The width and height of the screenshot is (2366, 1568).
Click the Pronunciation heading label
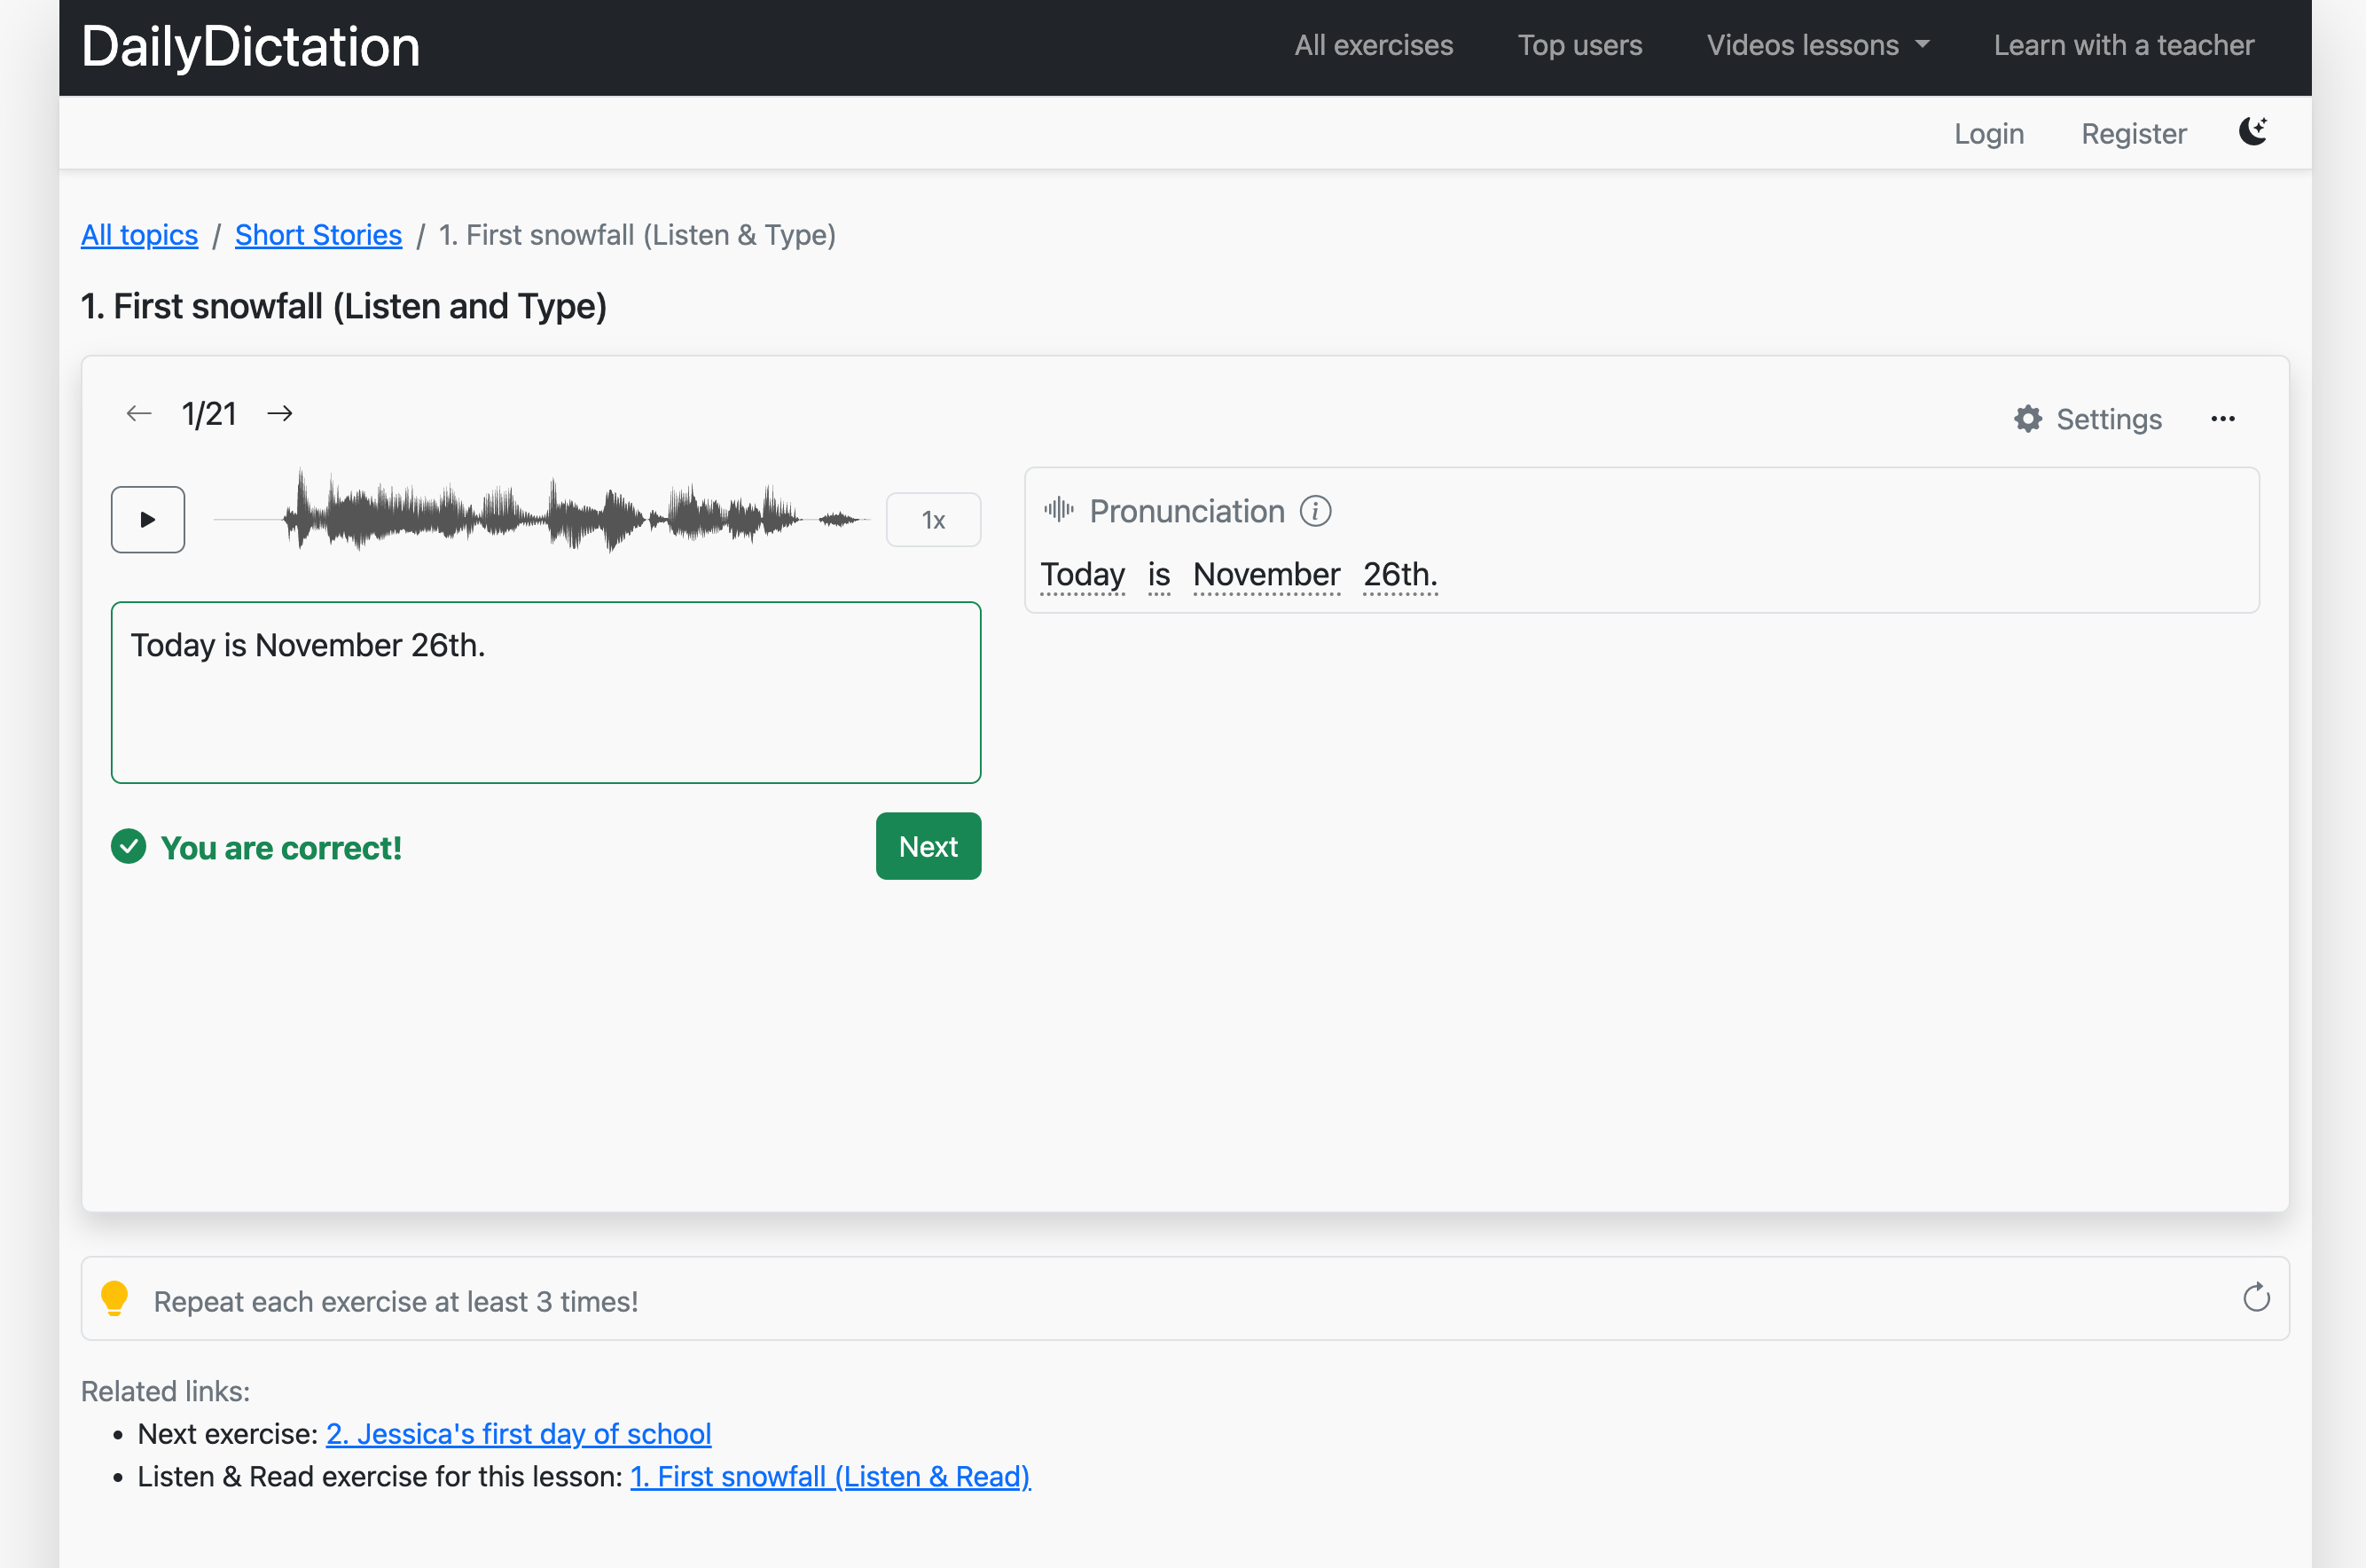click(1186, 512)
